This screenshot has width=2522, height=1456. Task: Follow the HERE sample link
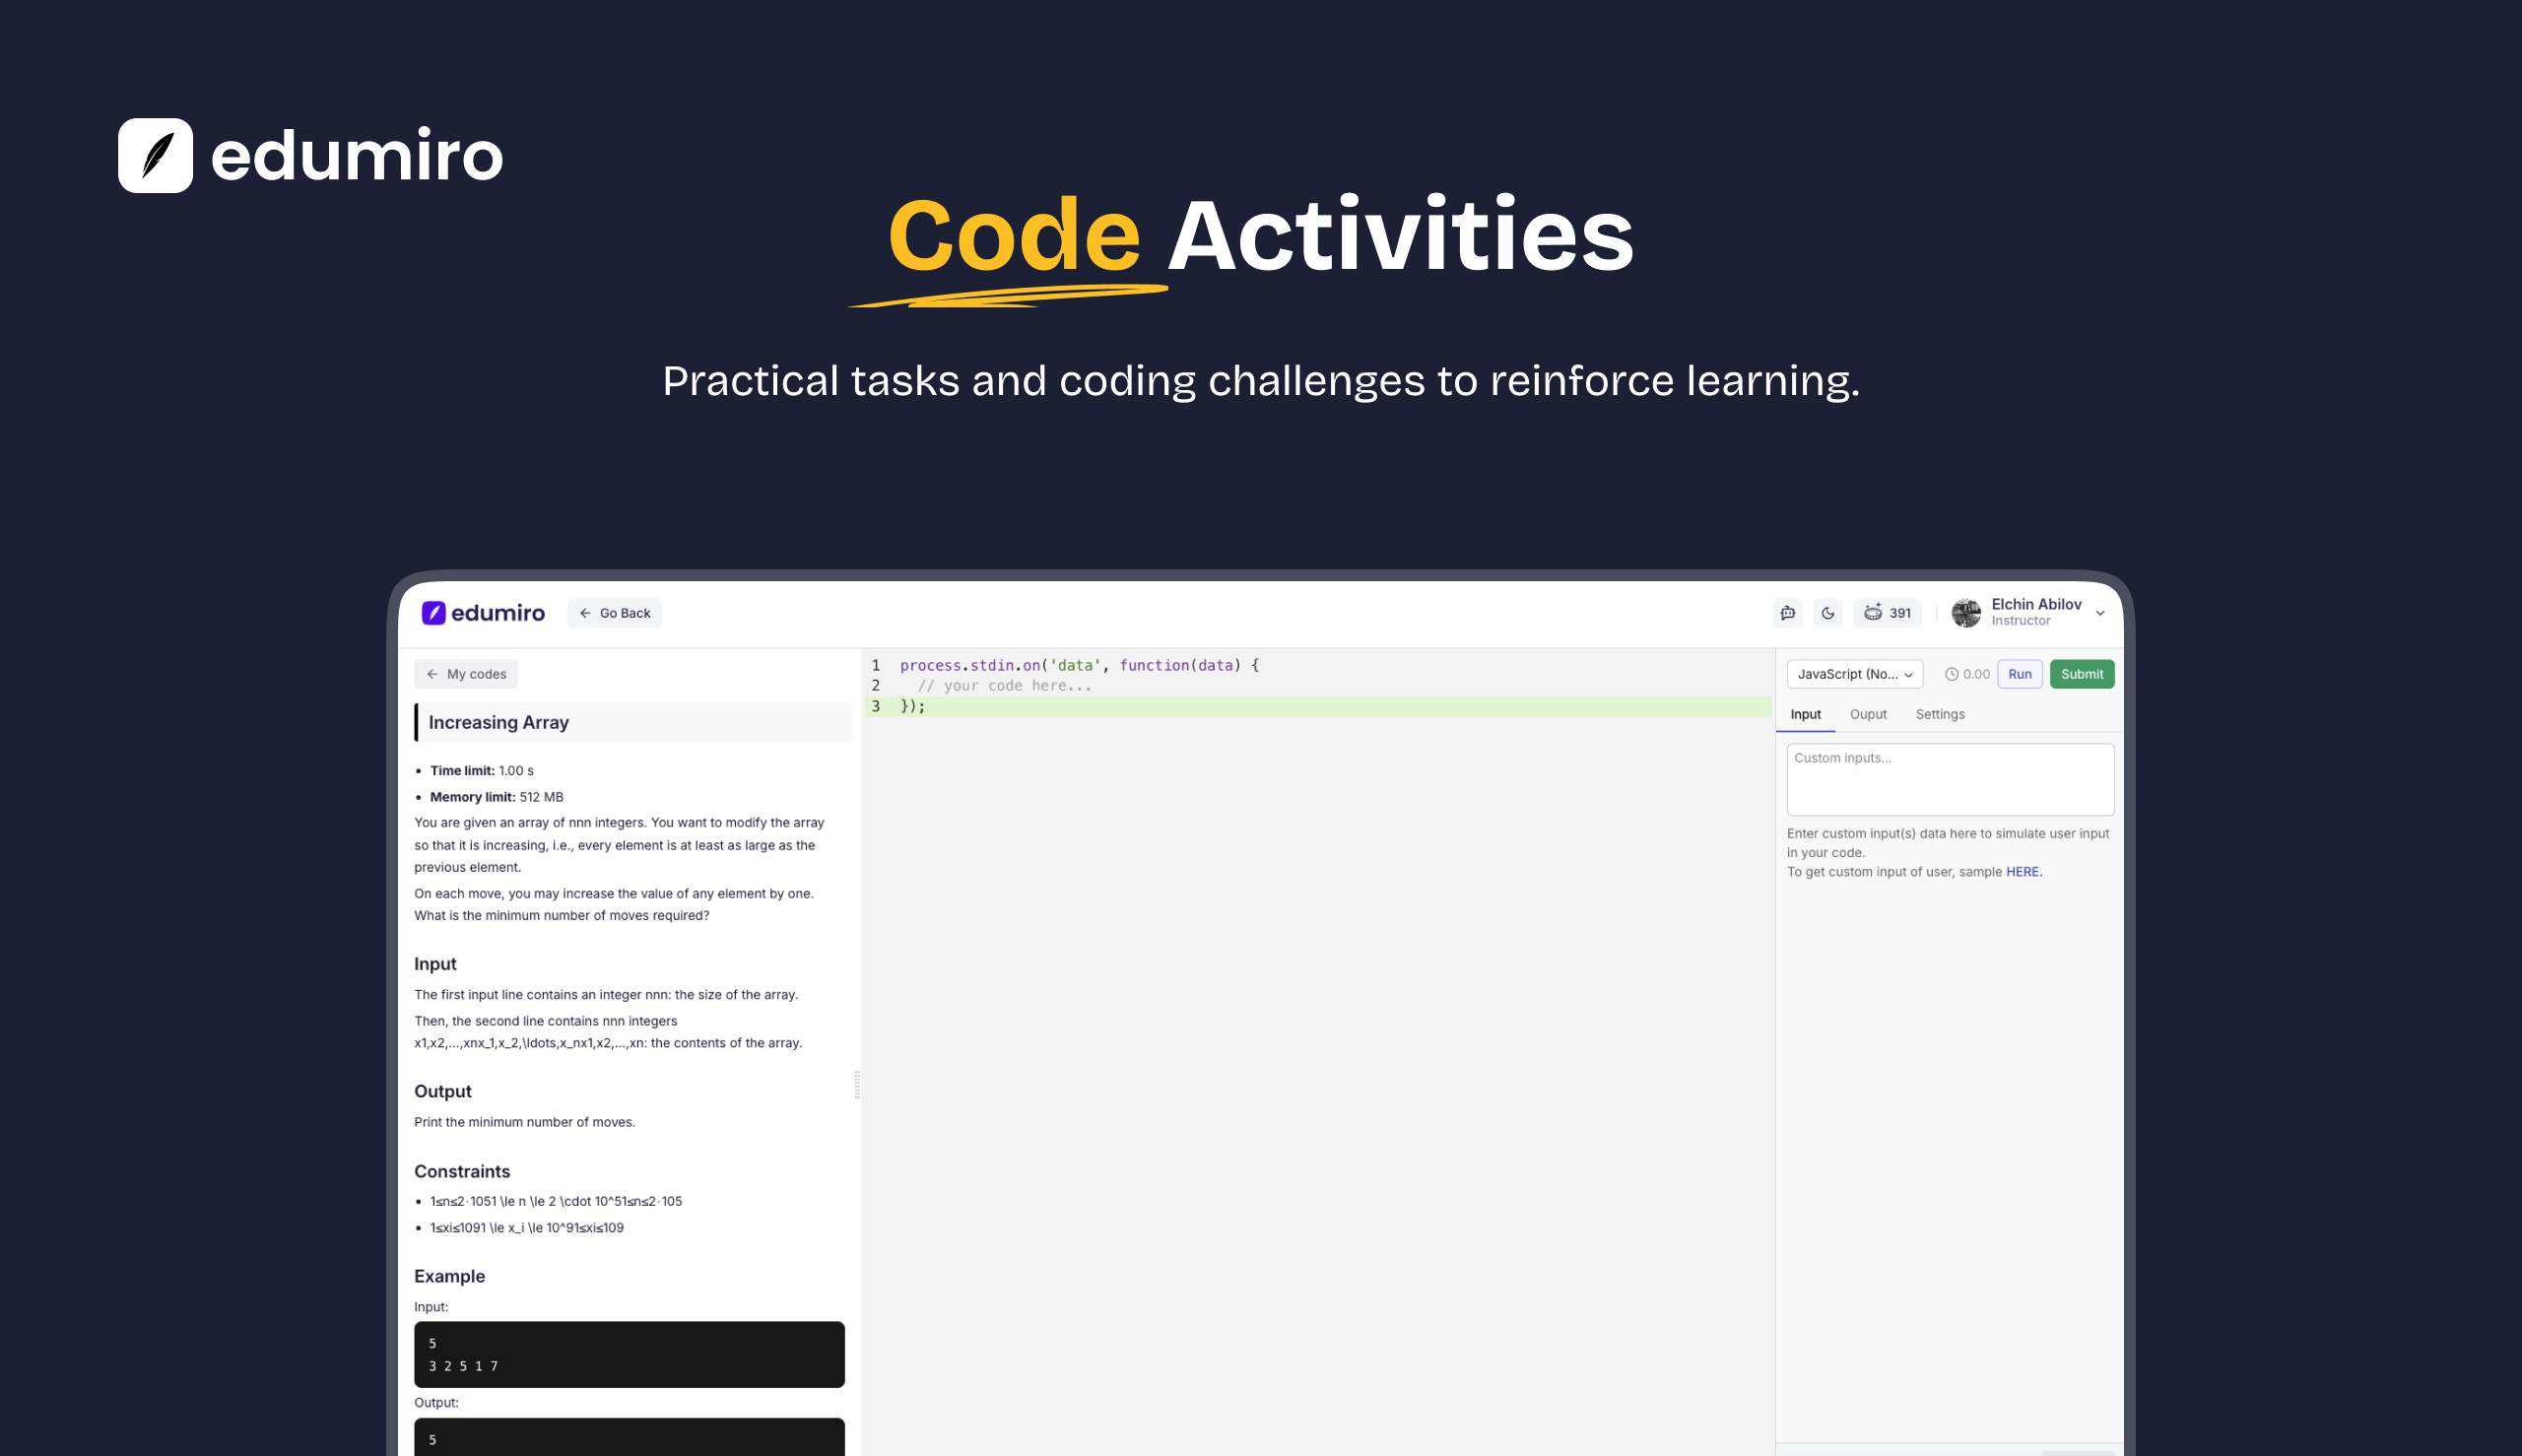(2022, 872)
